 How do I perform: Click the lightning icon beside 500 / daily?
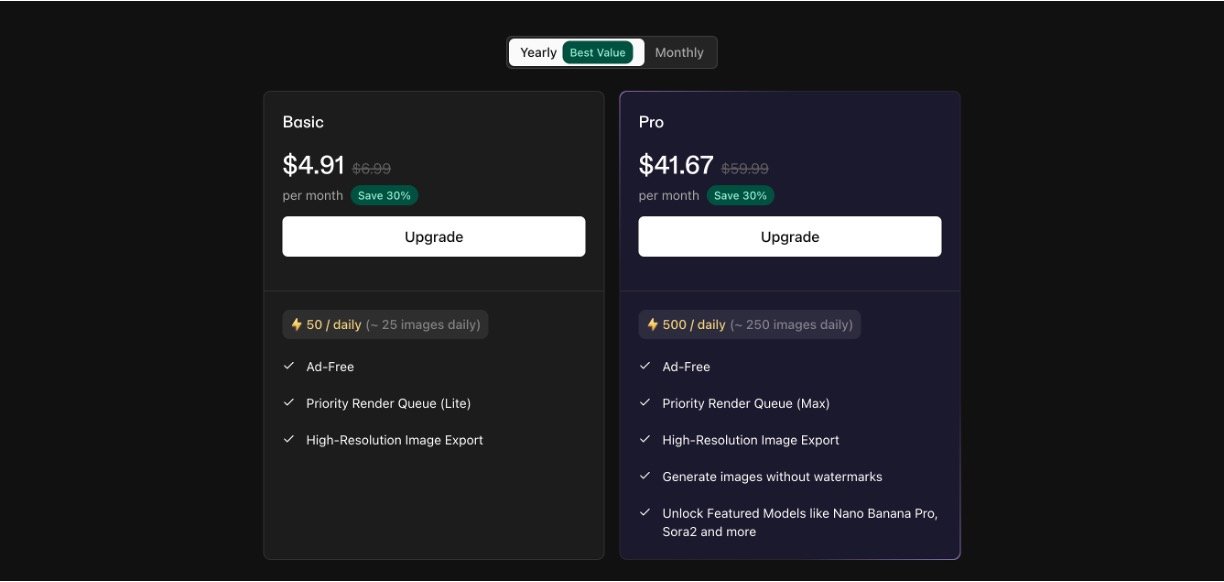coord(652,325)
